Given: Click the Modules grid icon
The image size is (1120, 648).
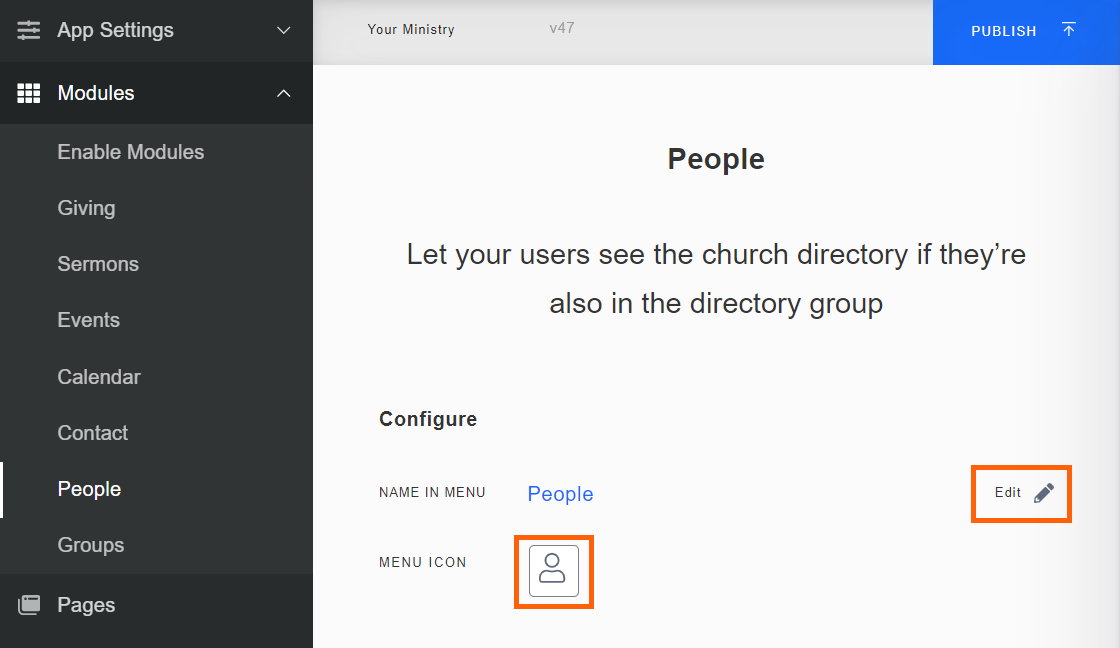Looking at the screenshot, I should [x=28, y=93].
